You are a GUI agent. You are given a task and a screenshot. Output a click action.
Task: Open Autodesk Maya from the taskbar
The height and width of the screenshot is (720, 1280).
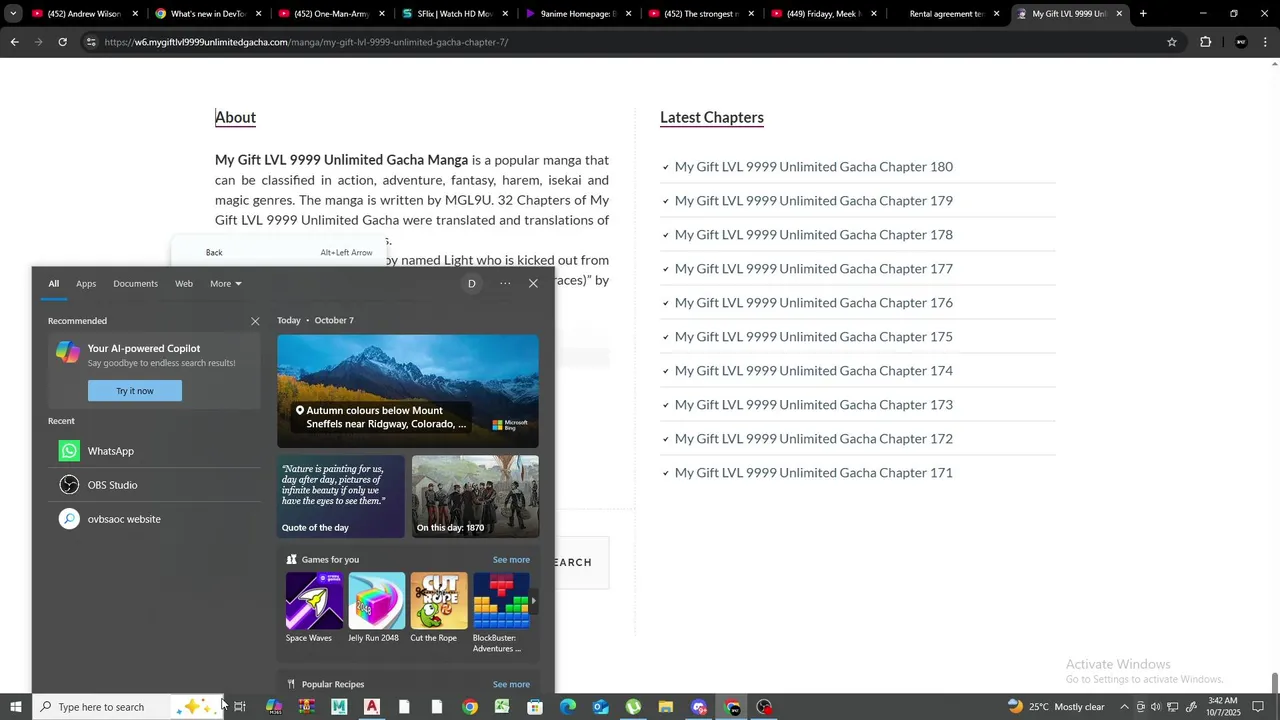pyautogui.click(x=339, y=707)
